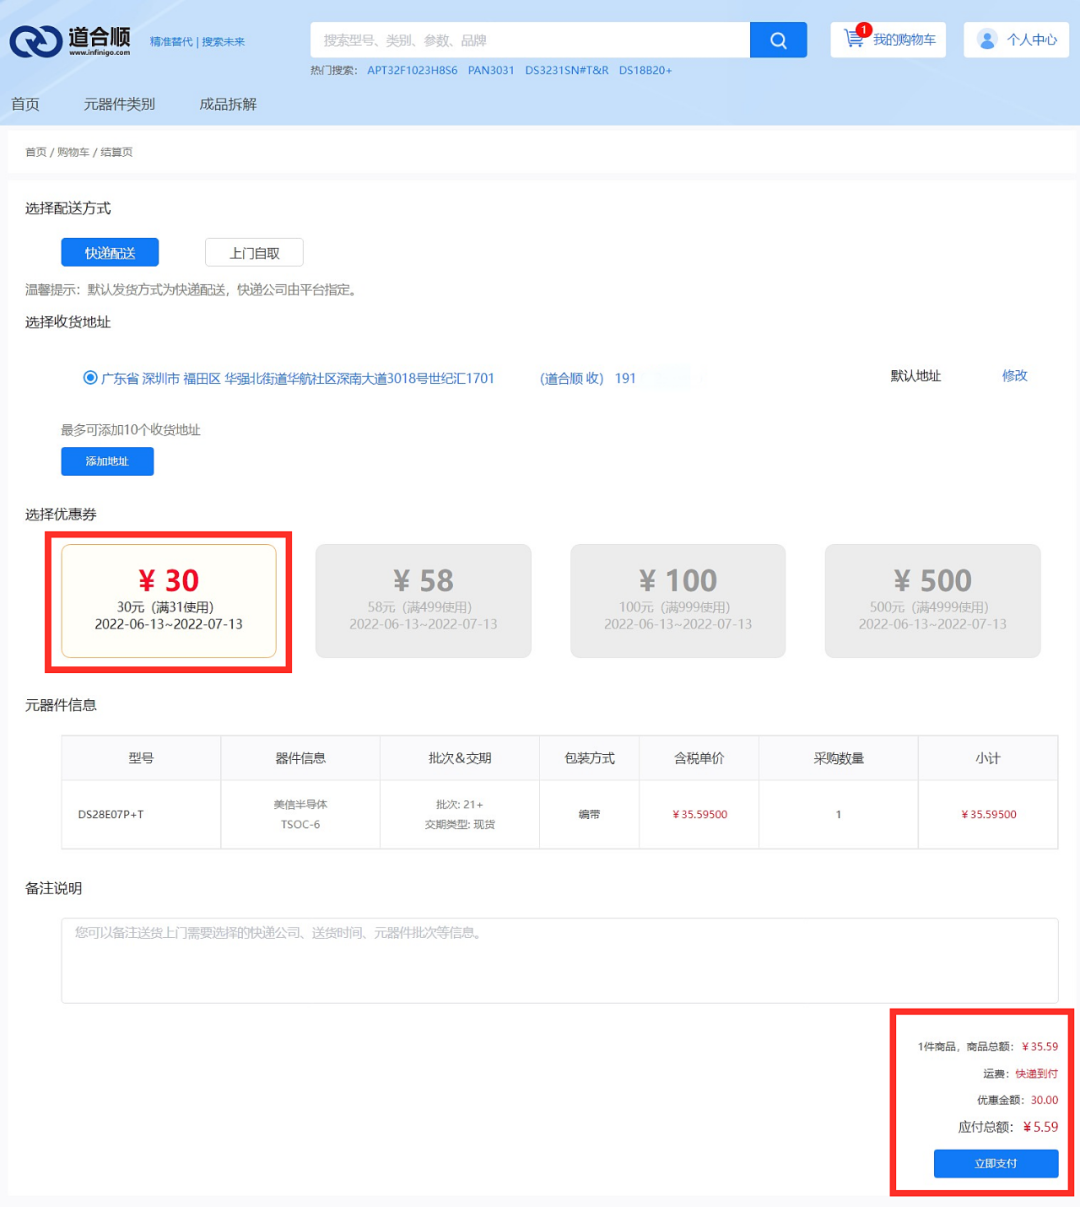Switch to 上门自取 self-pickup option
The height and width of the screenshot is (1207, 1080).
pyautogui.click(x=254, y=251)
